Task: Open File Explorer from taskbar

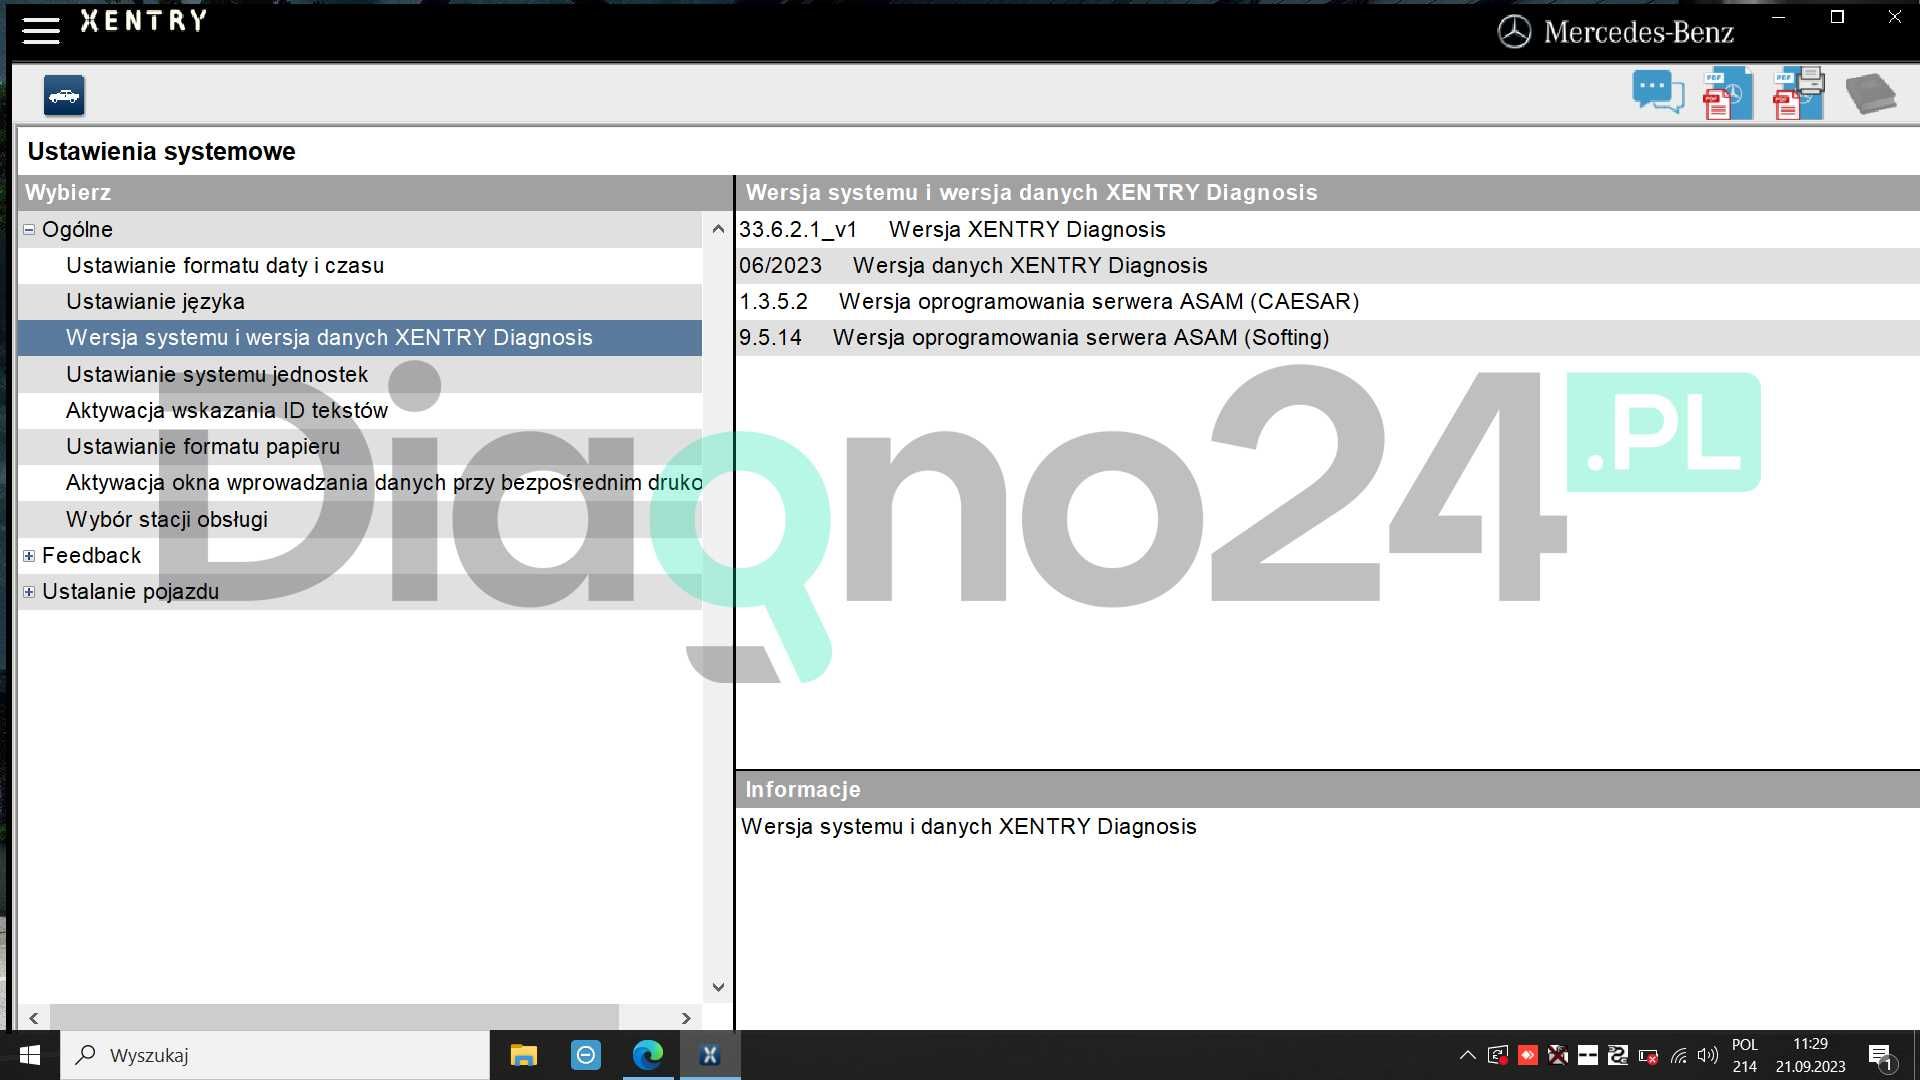Action: [x=524, y=1055]
